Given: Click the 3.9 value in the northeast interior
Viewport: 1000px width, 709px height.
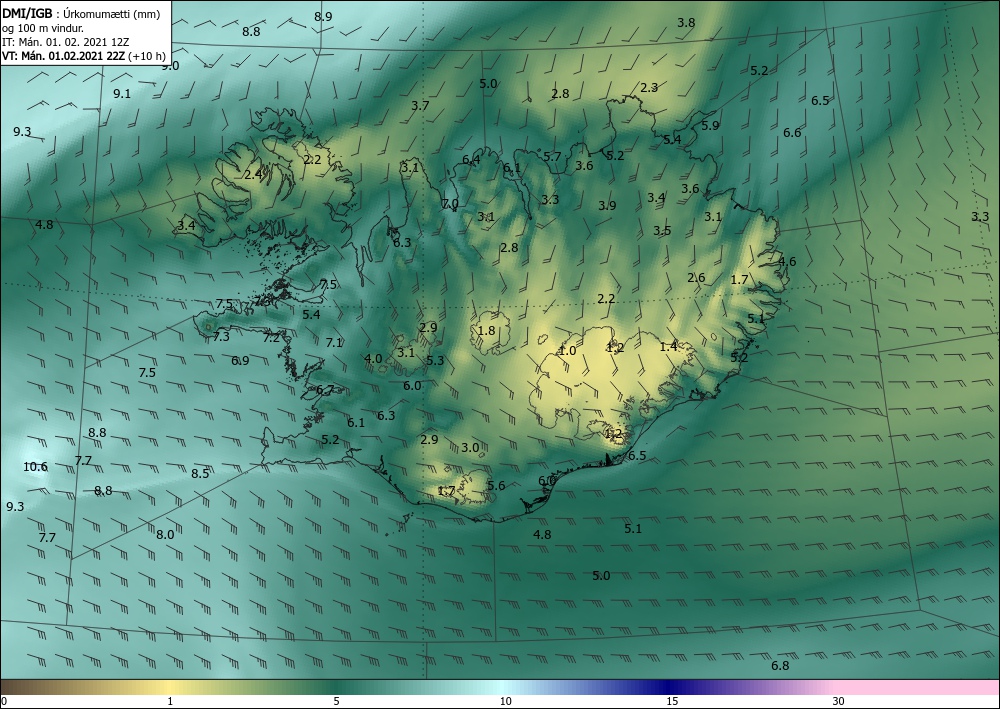Looking at the screenshot, I should [607, 205].
